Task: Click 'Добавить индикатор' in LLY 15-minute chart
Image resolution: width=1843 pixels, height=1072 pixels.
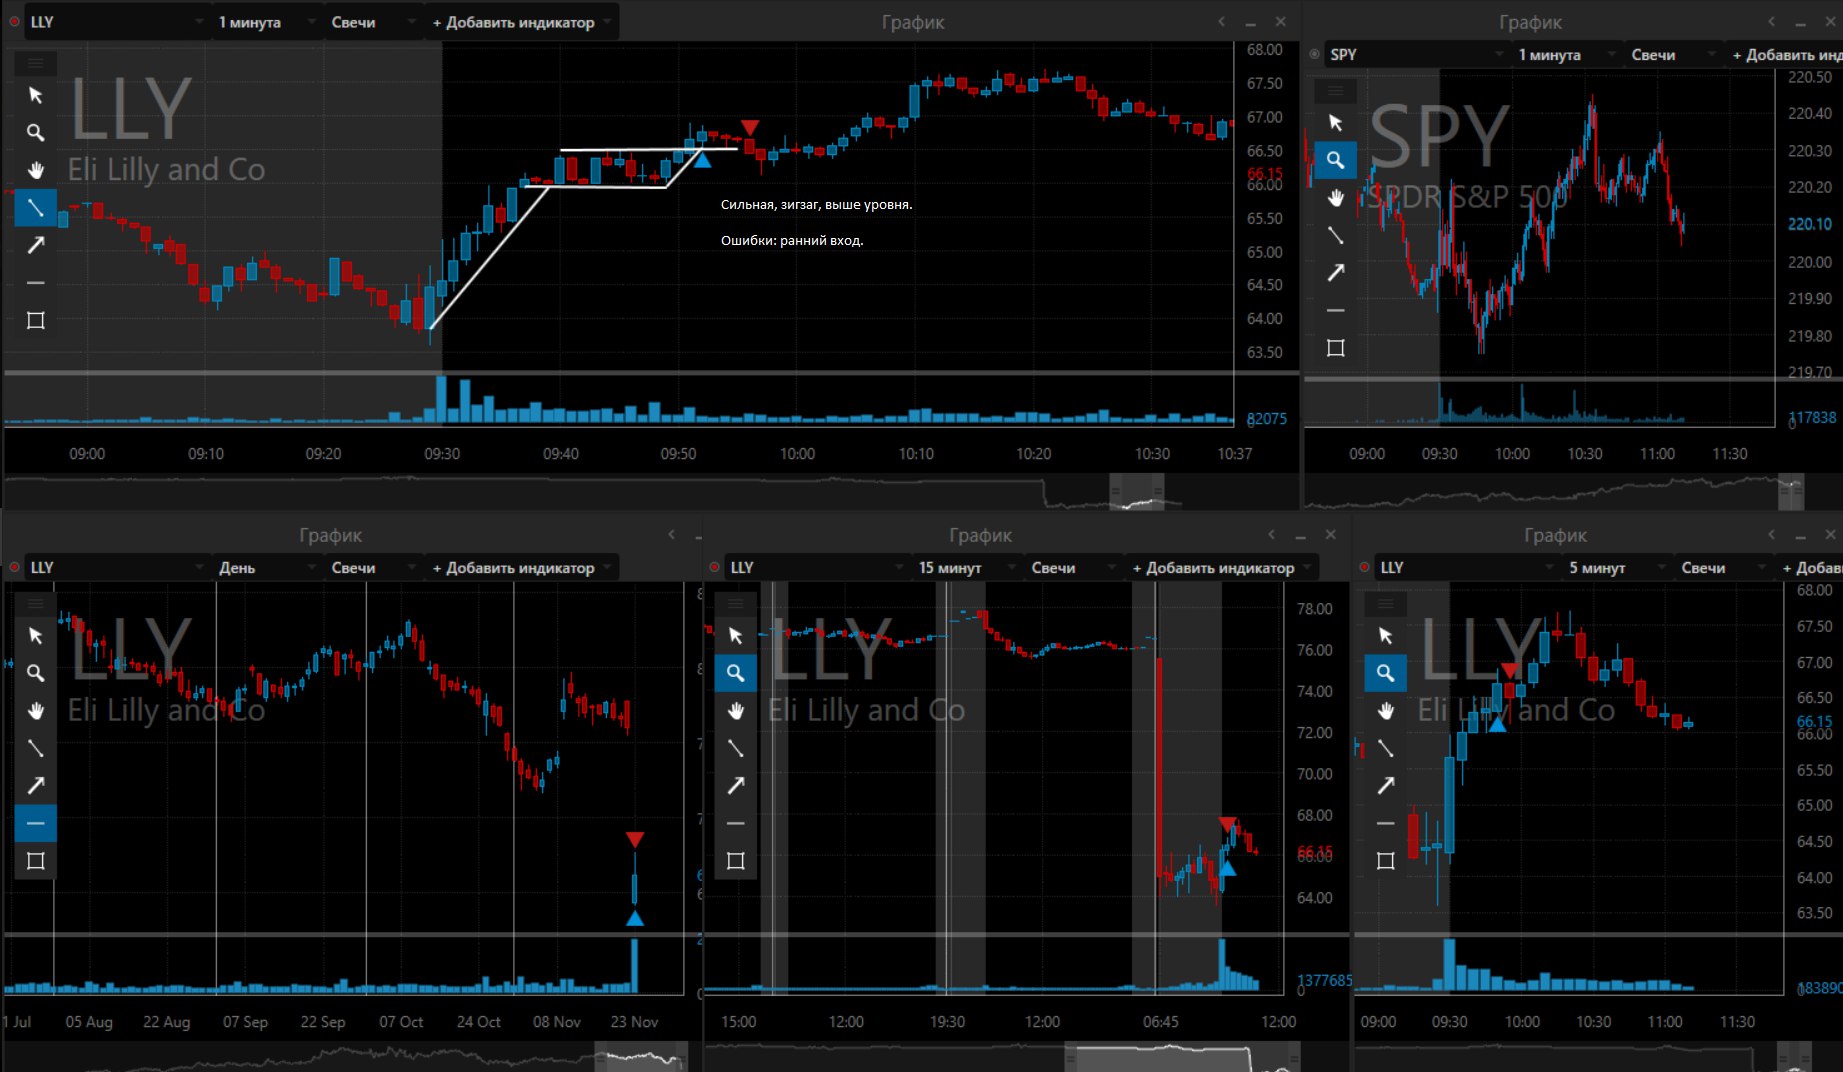Action: [x=1220, y=567]
